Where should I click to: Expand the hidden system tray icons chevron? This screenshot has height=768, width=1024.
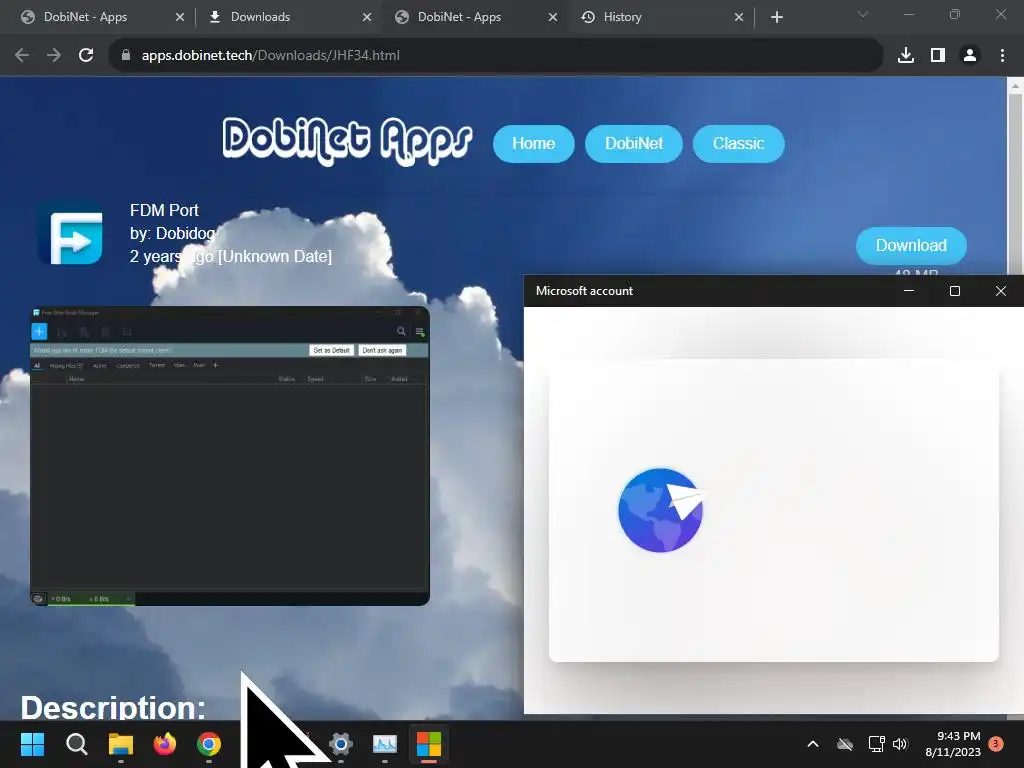tap(813, 744)
